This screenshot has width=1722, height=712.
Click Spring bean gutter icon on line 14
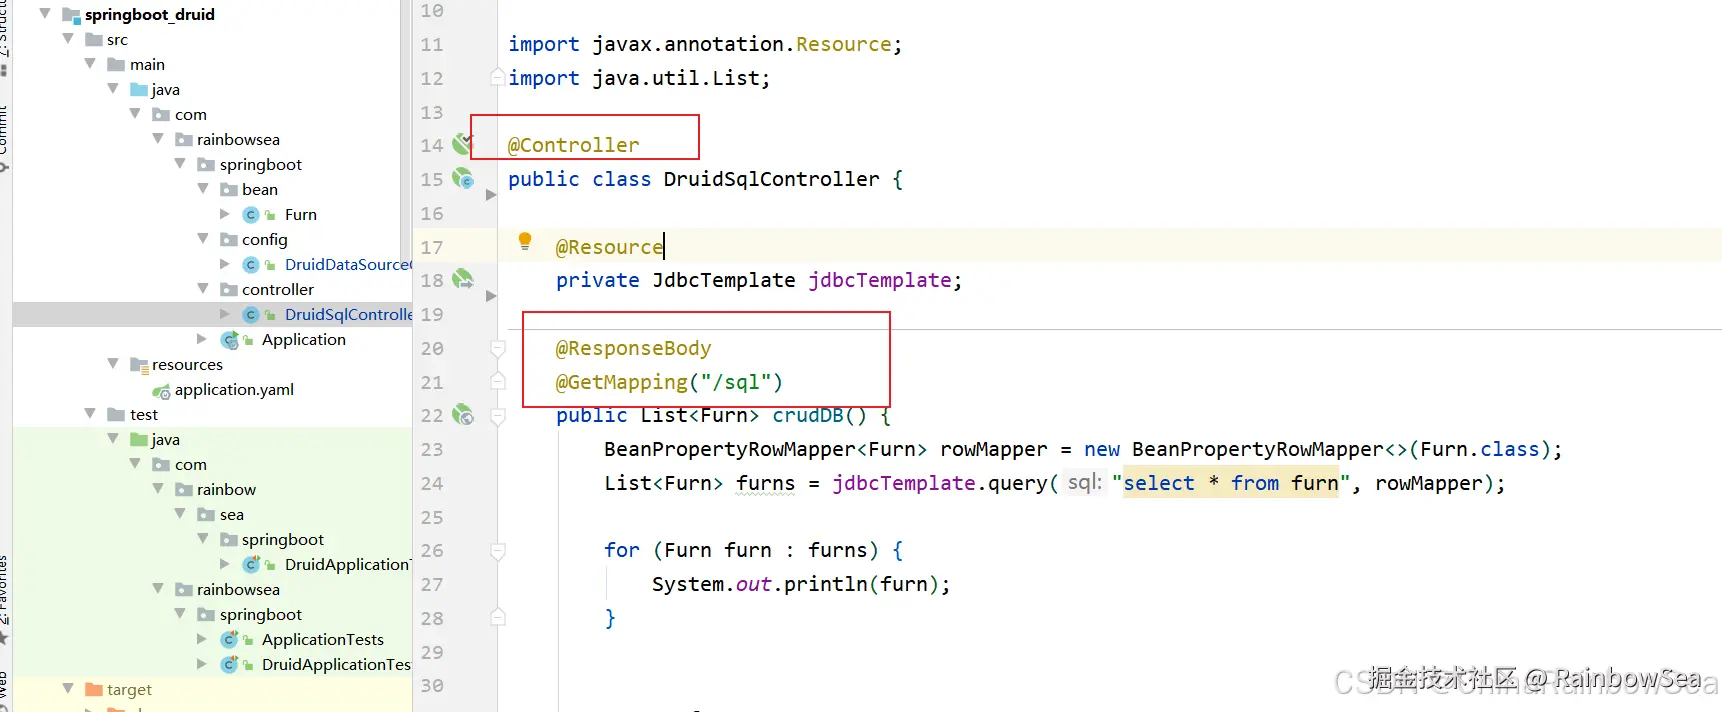463,144
